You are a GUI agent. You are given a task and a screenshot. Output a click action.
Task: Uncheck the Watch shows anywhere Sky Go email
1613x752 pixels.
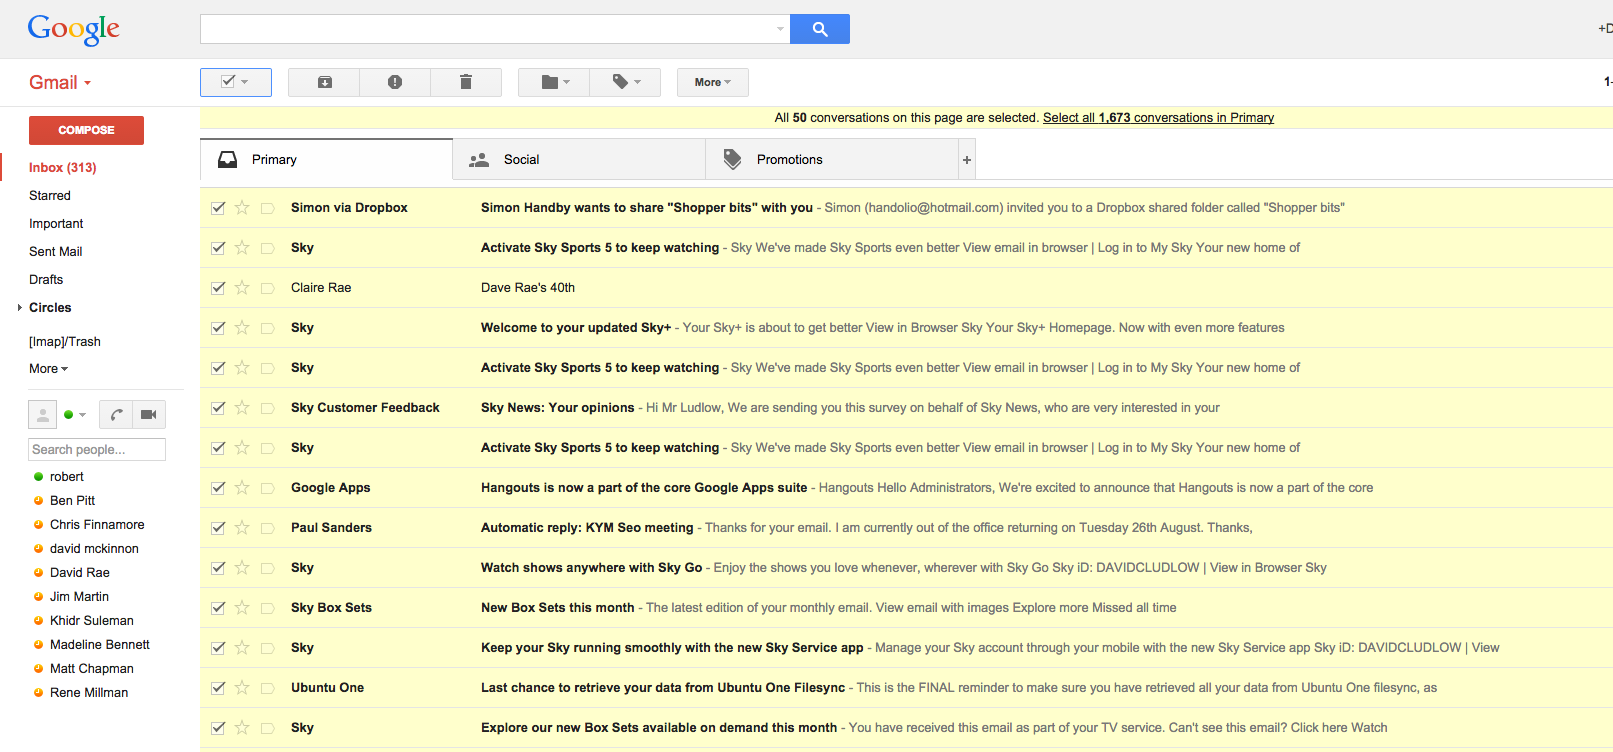tap(218, 568)
